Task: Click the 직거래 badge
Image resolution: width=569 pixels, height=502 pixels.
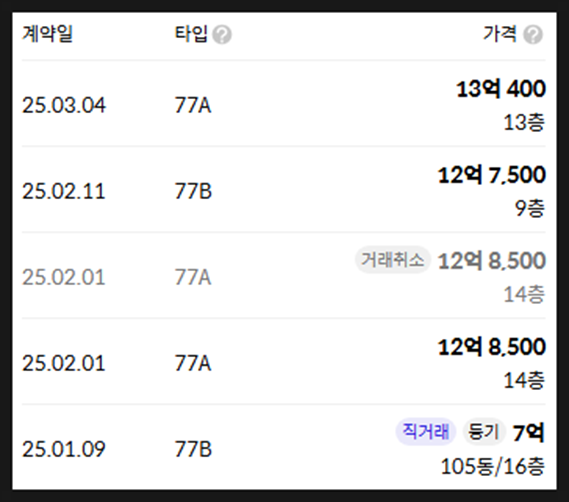Action: 426,432
